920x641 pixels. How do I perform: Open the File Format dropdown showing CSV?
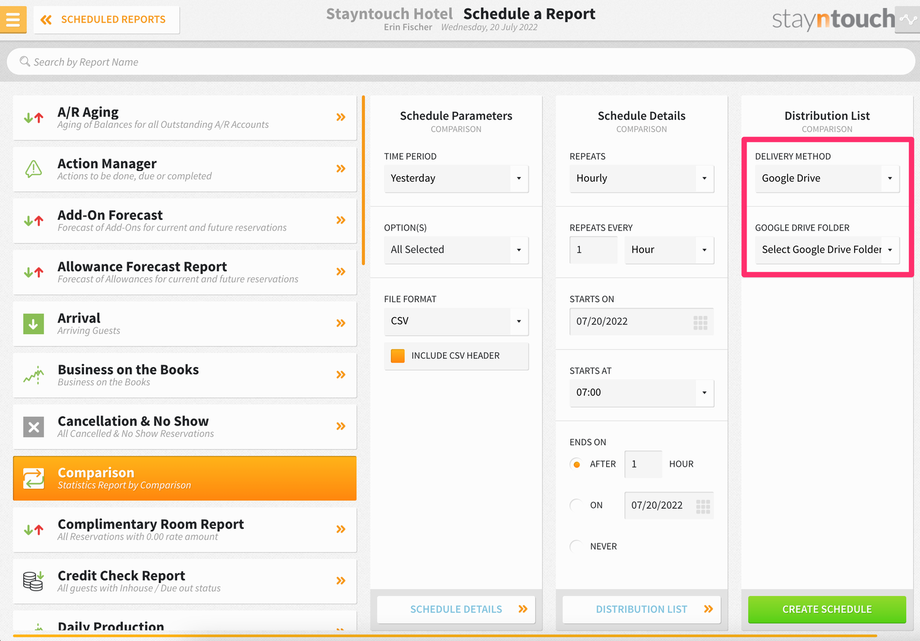[456, 321]
